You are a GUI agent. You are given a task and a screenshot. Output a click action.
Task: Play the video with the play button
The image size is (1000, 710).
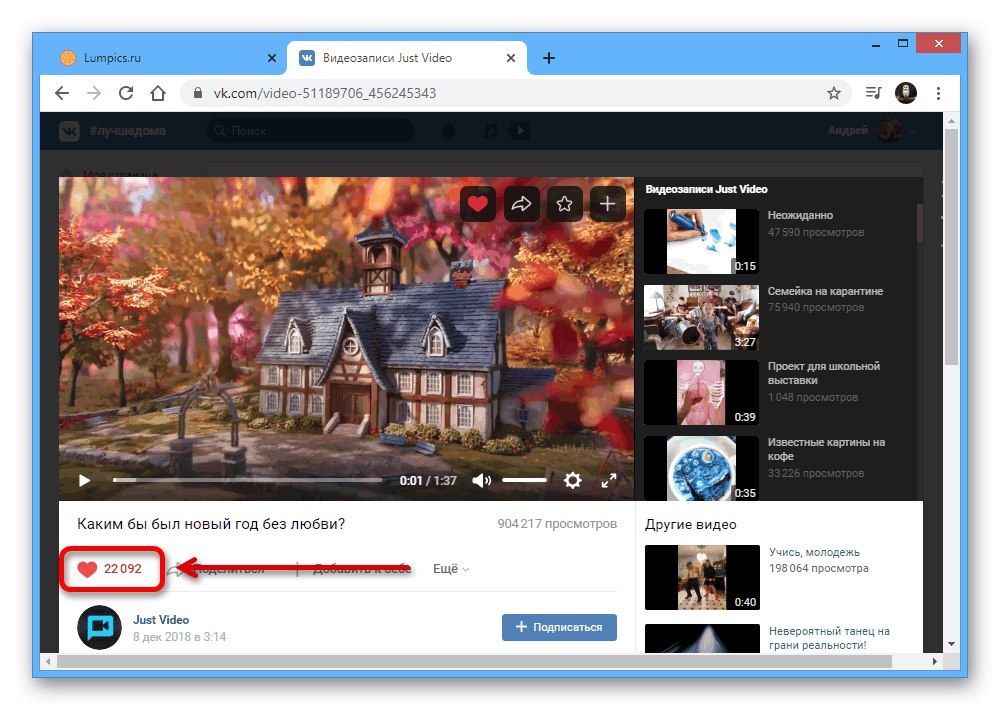(84, 480)
